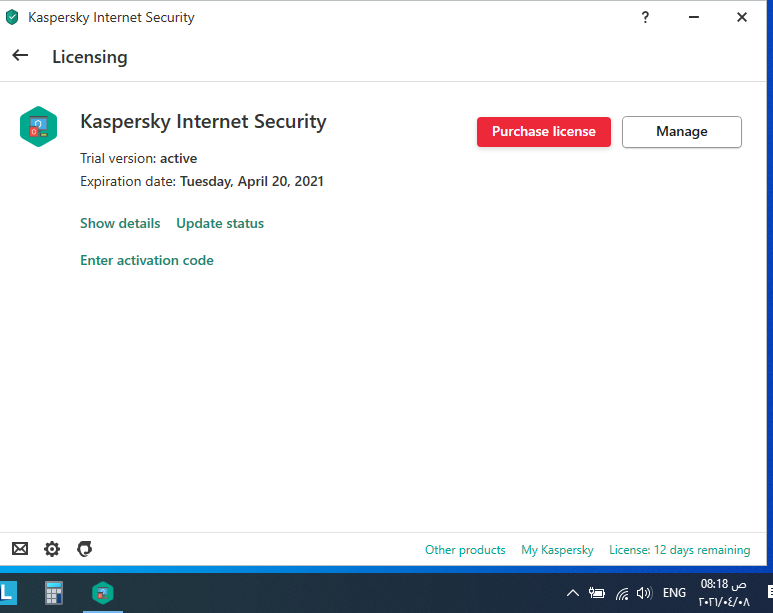Open the Calculator icon in taskbar

coord(54,593)
